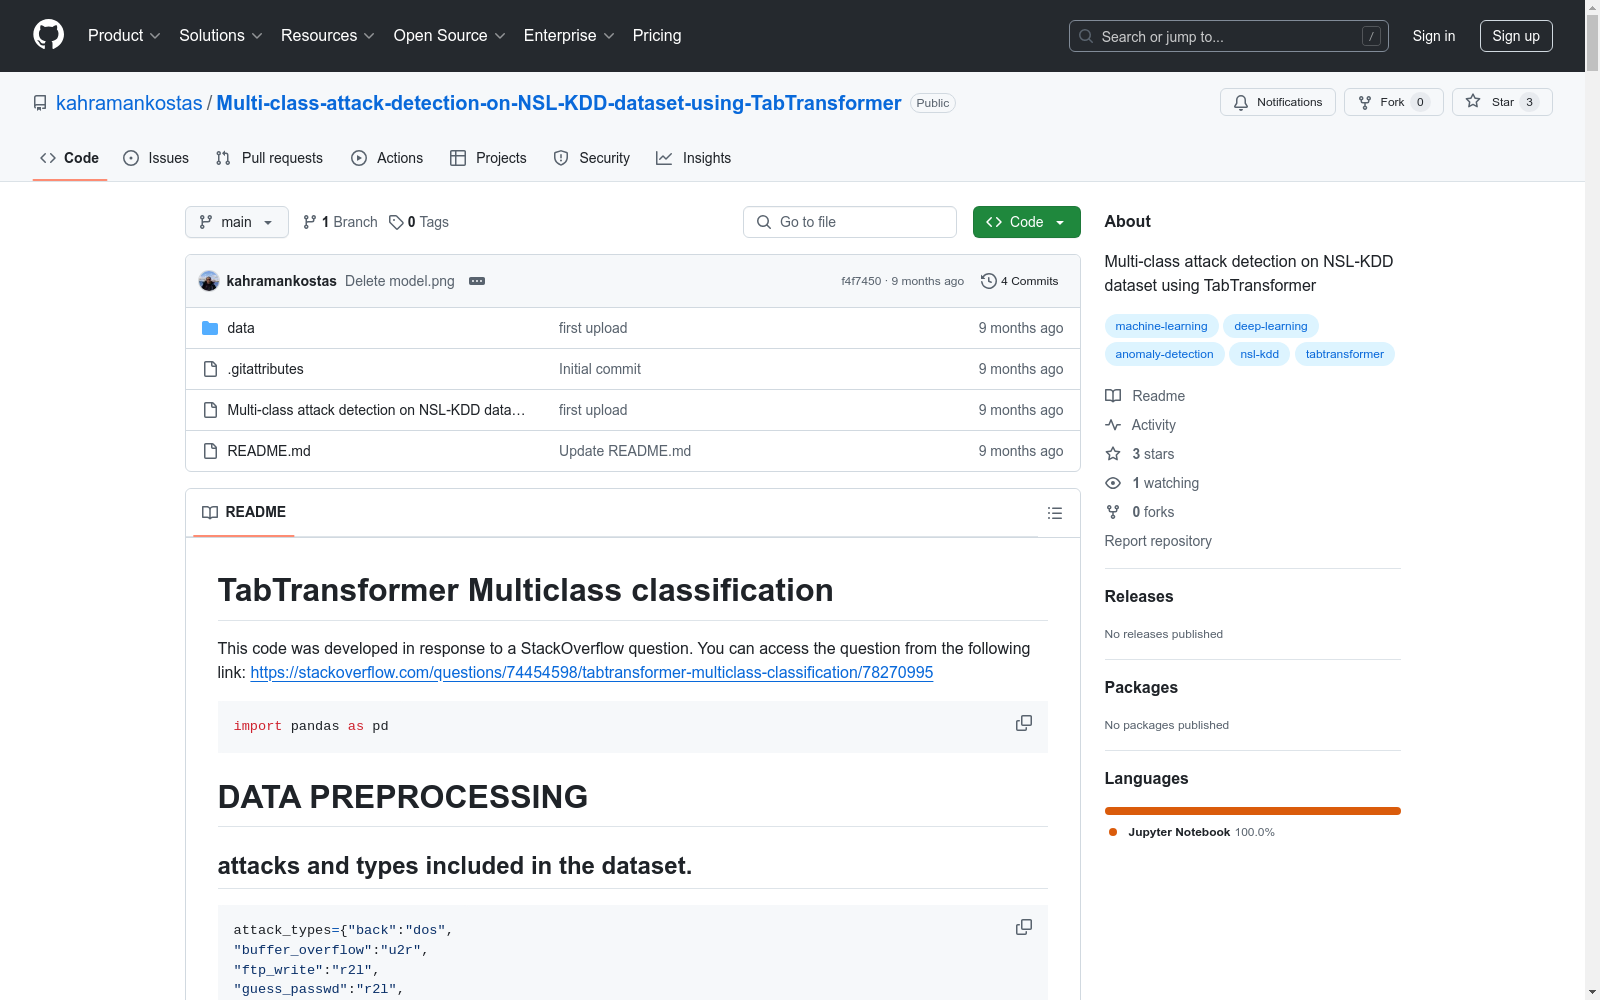Click the file icon next to README.md

[x=210, y=451]
